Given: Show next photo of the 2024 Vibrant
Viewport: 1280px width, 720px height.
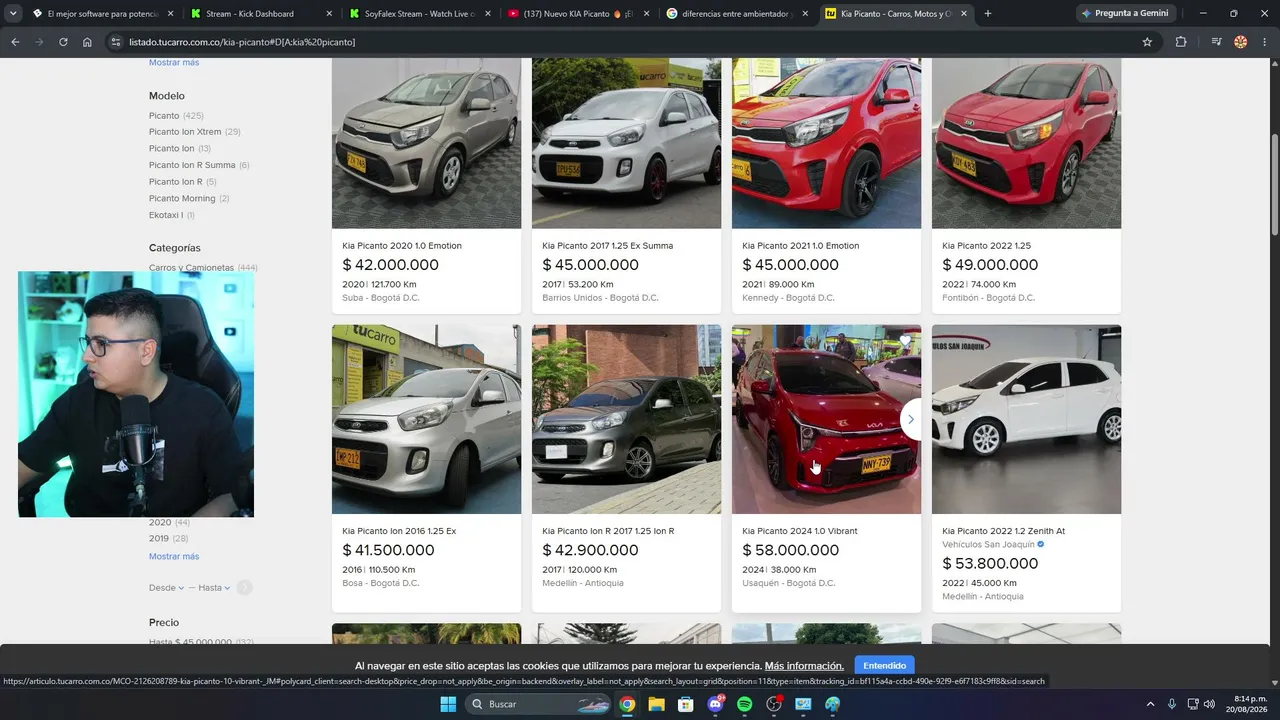Looking at the screenshot, I should pyautogui.click(x=910, y=419).
